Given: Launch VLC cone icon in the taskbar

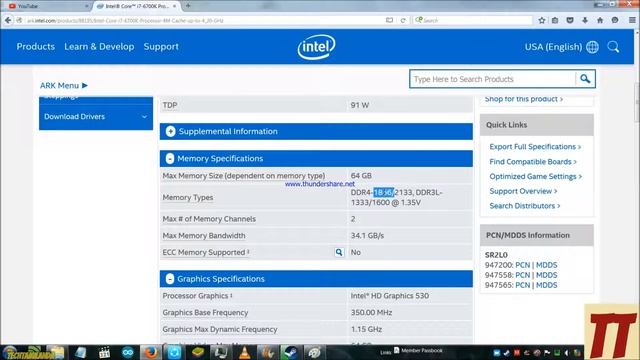Looking at the screenshot, I should tap(244, 352).
